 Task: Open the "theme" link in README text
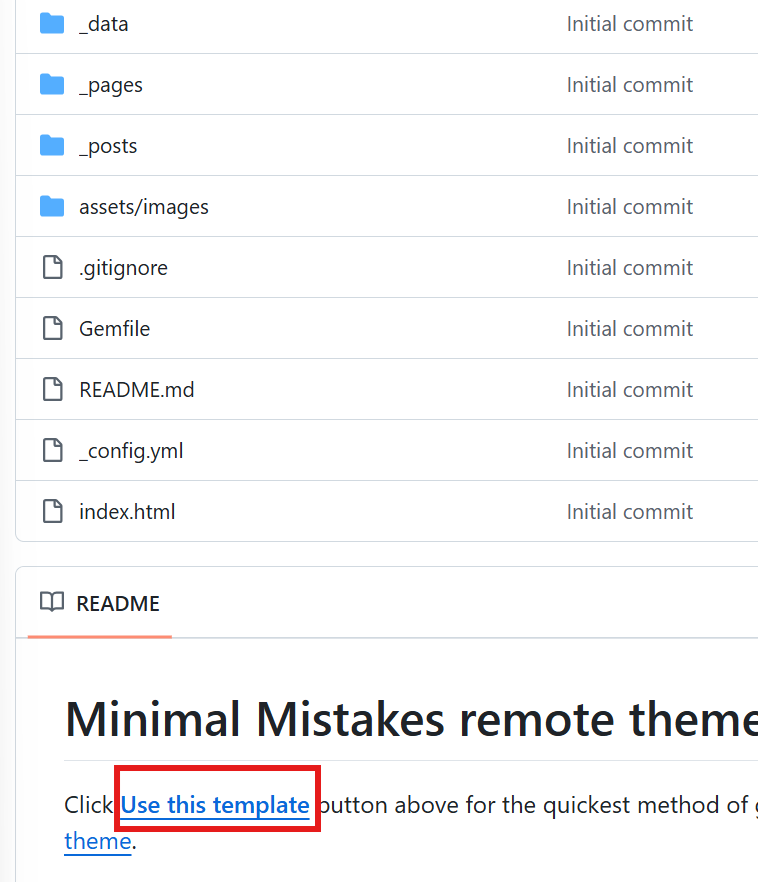97,841
